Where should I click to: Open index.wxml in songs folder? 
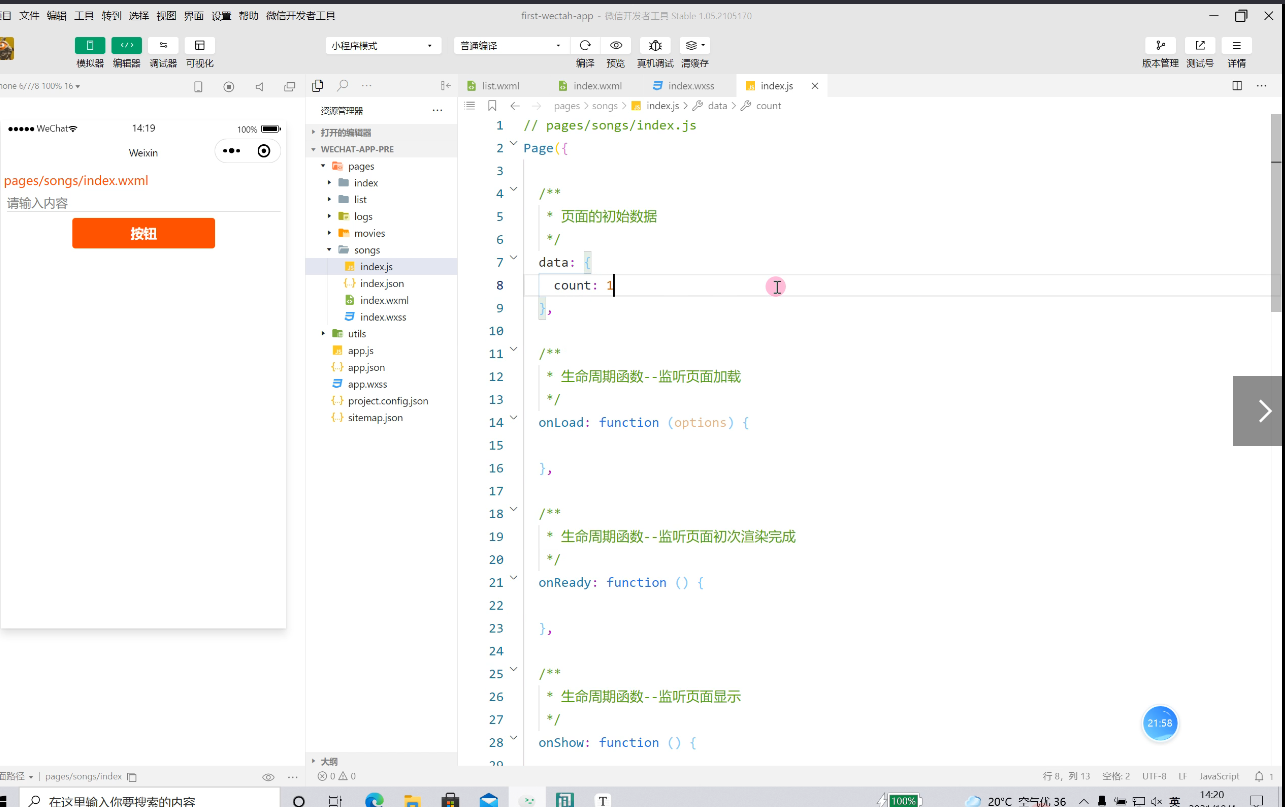click(x=383, y=300)
